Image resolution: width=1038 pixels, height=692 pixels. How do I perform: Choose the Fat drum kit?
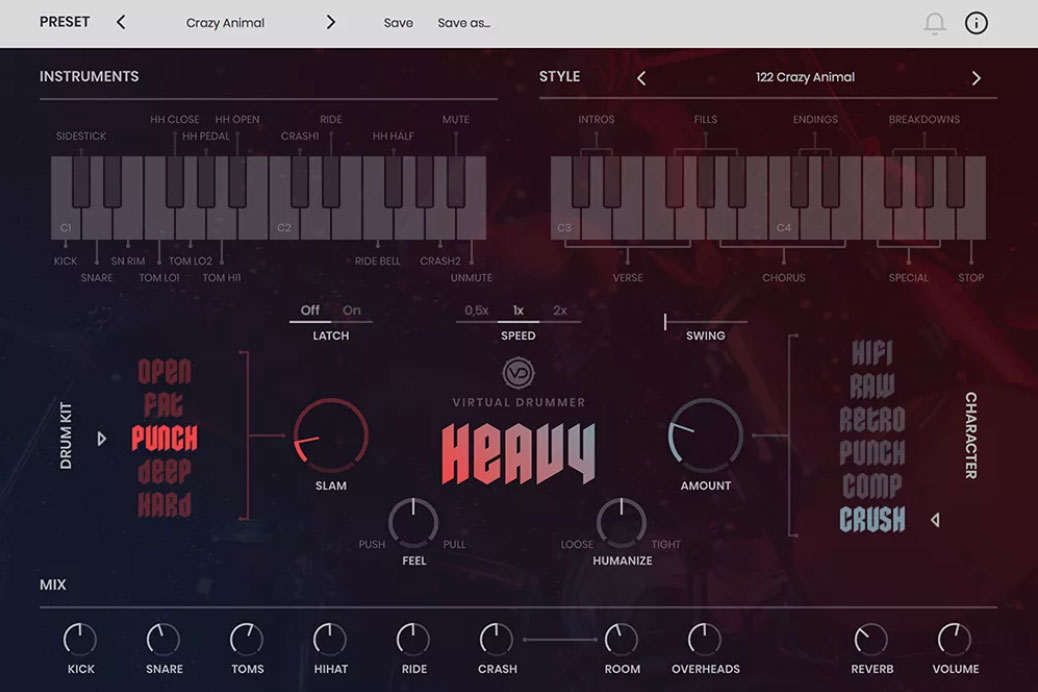[164, 405]
